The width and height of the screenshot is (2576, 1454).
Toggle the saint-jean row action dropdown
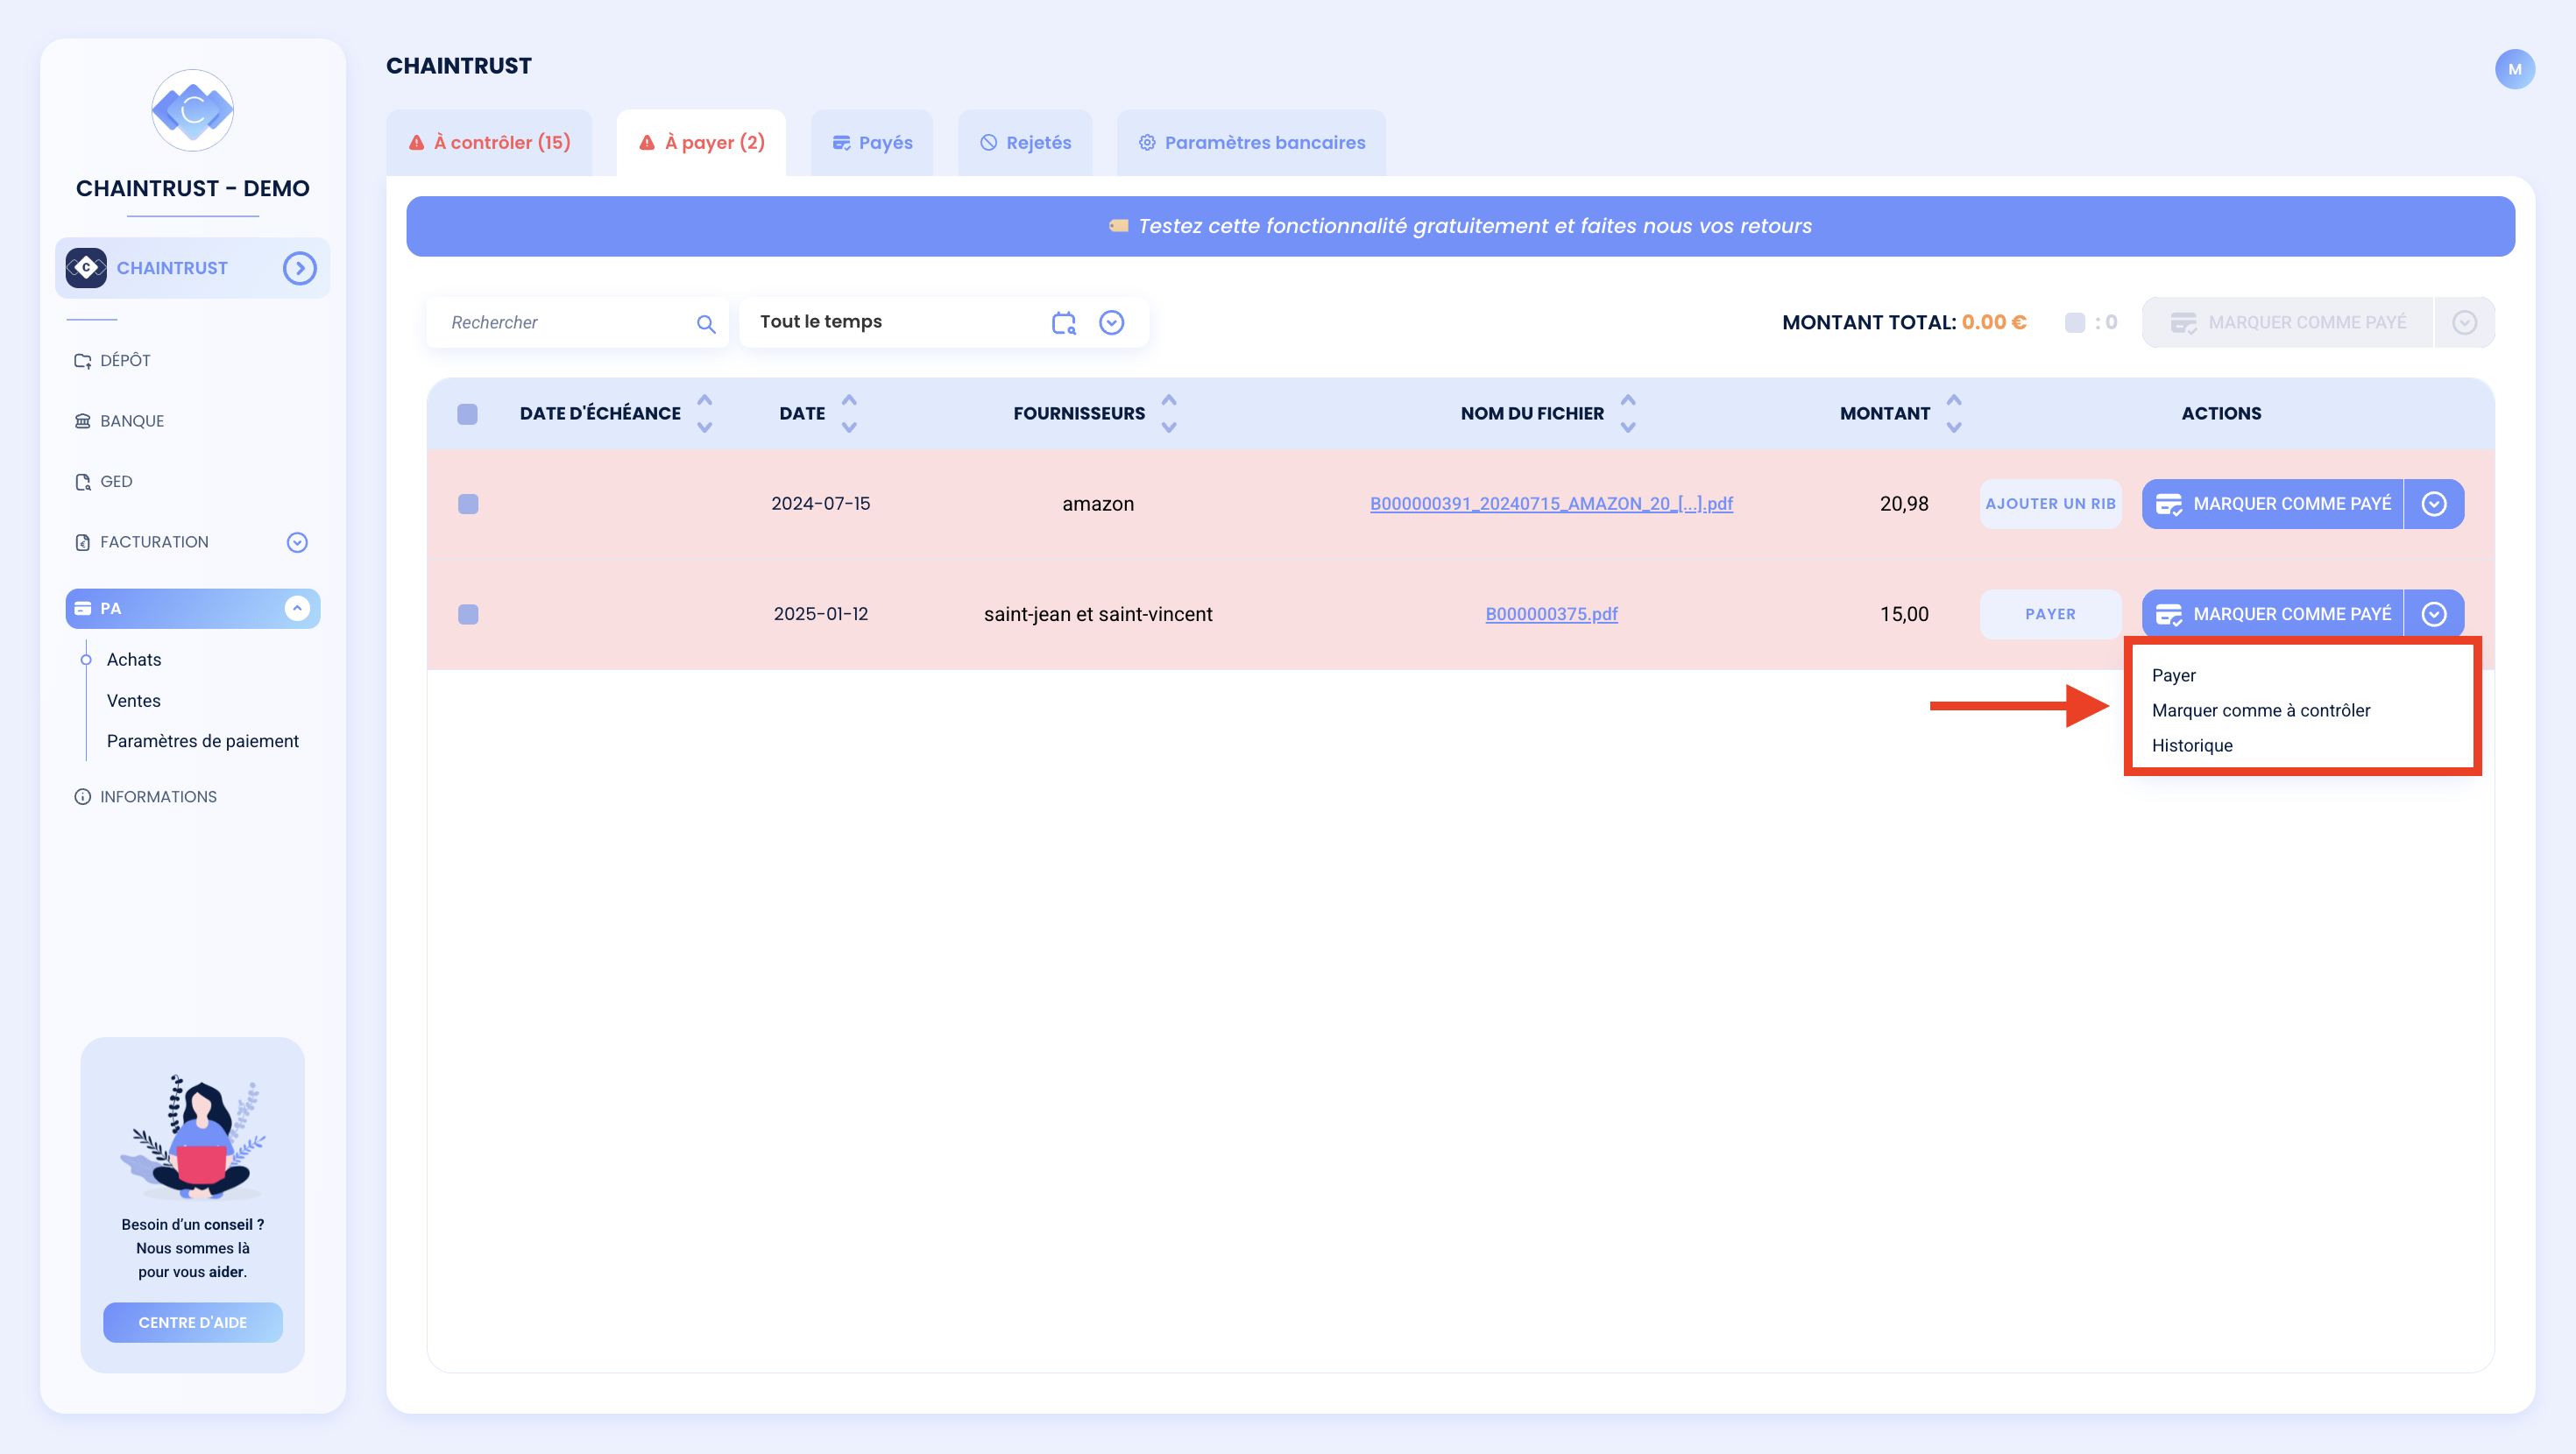2434,614
